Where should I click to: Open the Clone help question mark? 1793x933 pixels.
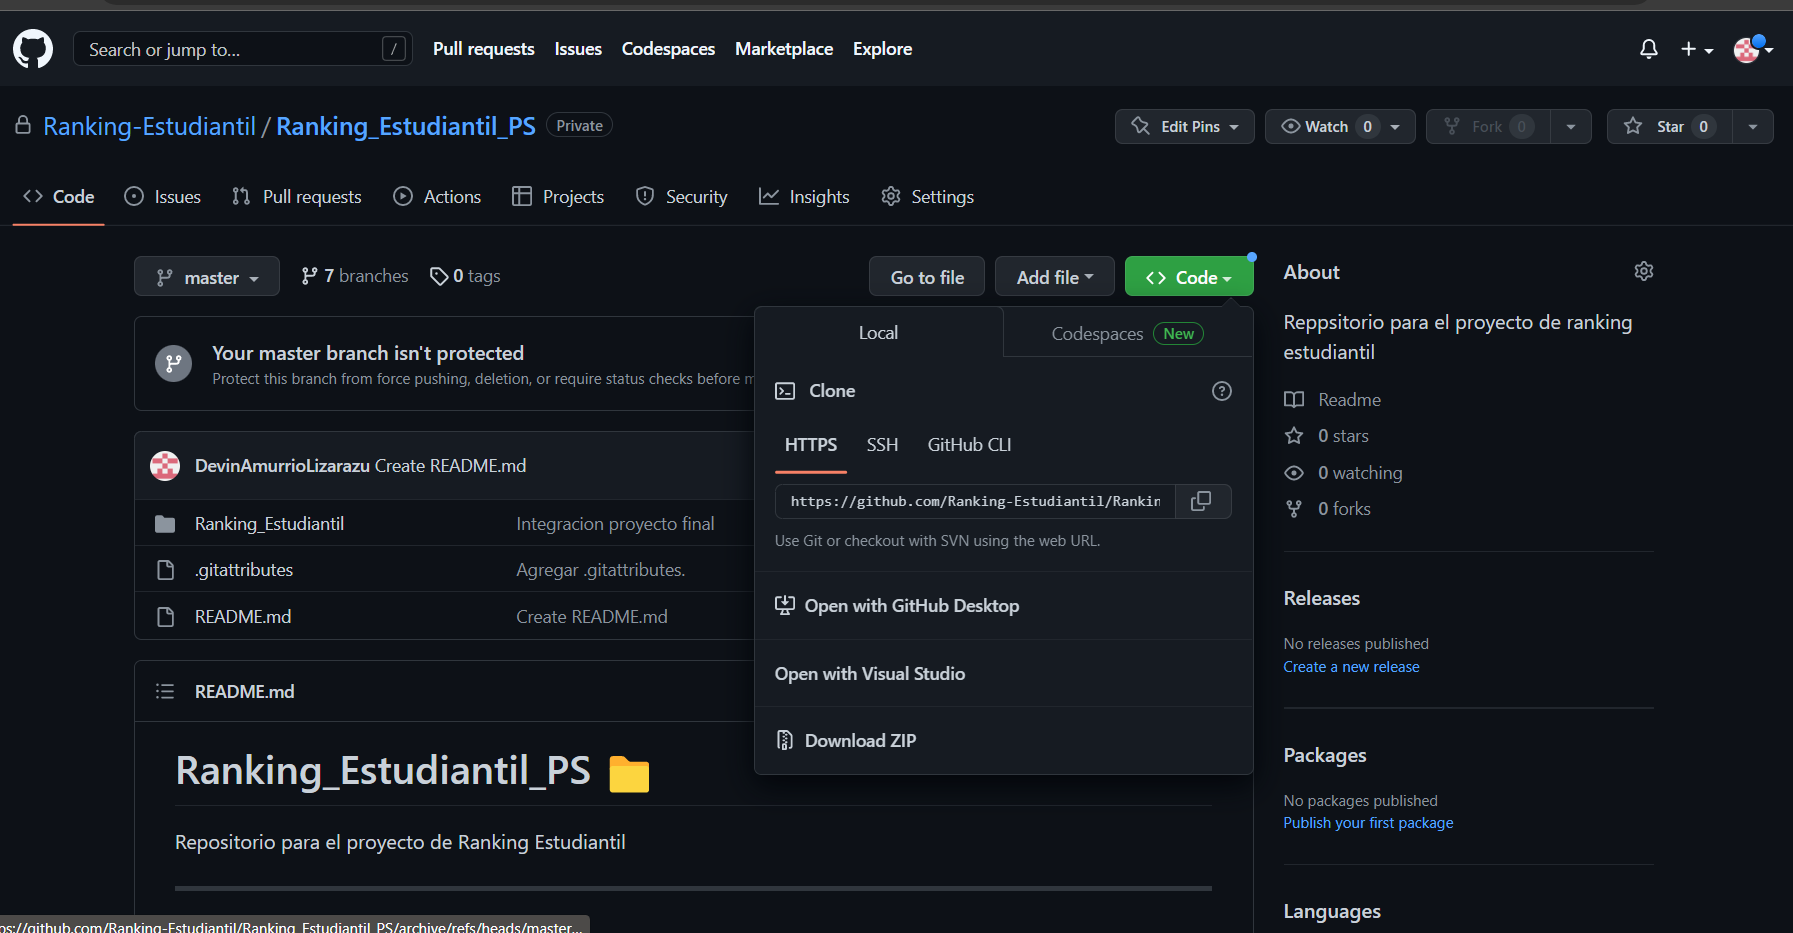tap(1222, 391)
